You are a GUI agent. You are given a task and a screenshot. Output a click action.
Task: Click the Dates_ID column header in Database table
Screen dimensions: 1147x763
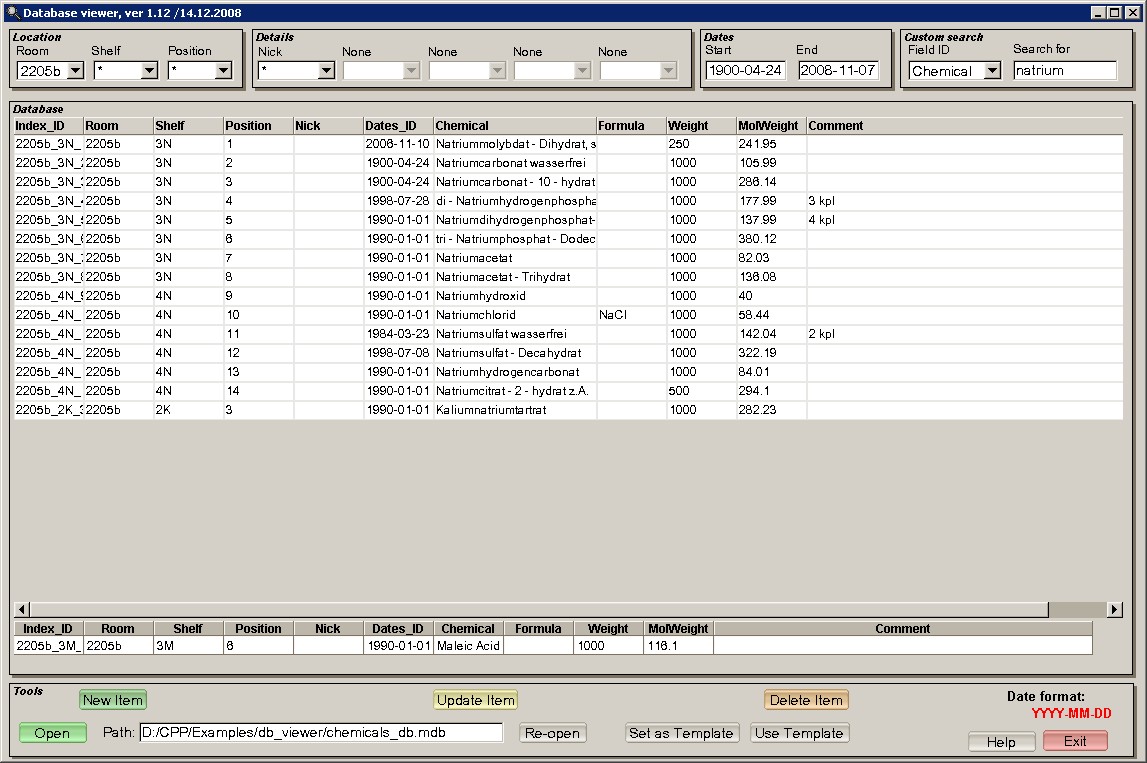[398, 126]
